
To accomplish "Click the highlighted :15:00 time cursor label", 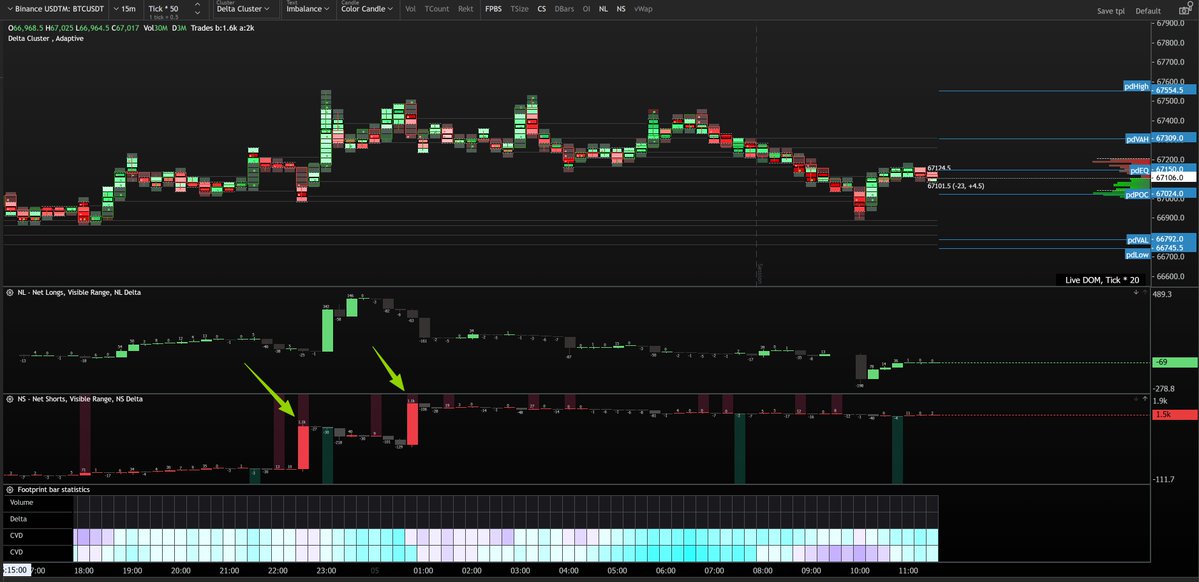I will (16, 571).
